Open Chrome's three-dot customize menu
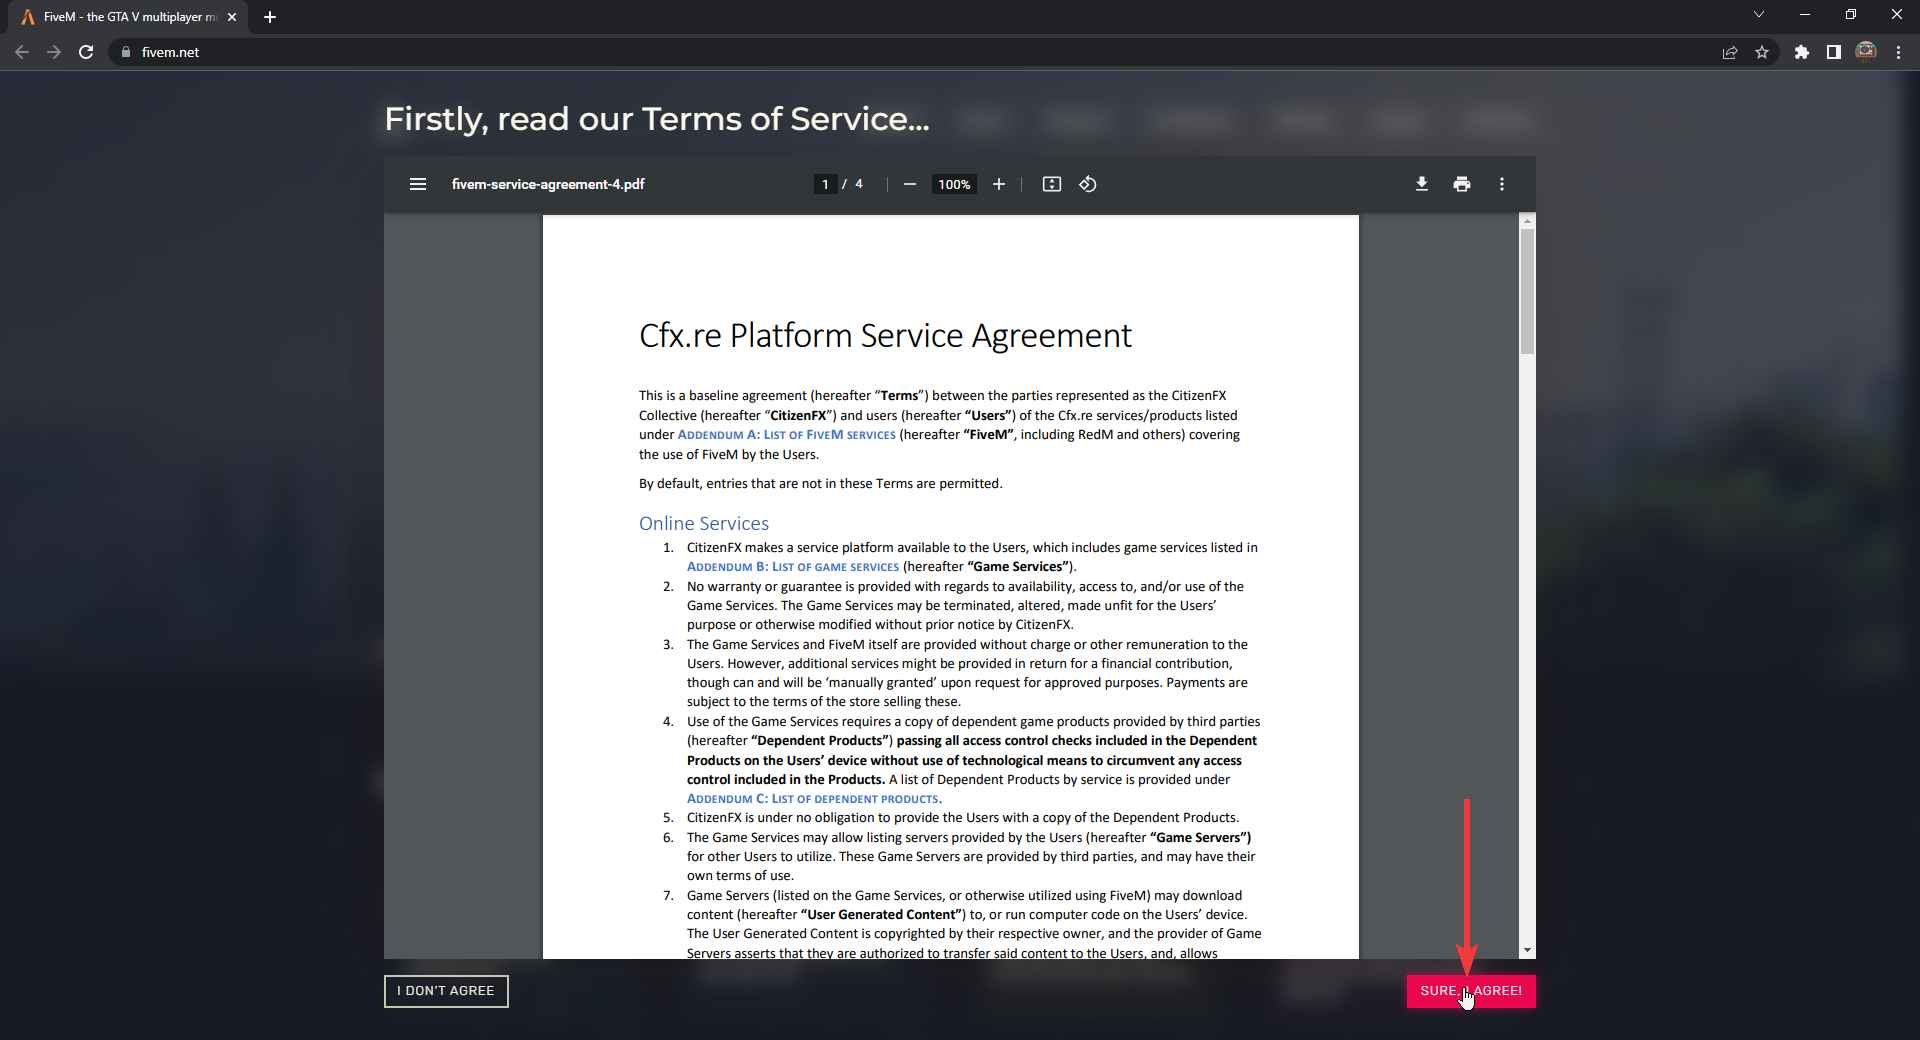The height and width of the screenshot is (1040, 1920). [1899, 52]
